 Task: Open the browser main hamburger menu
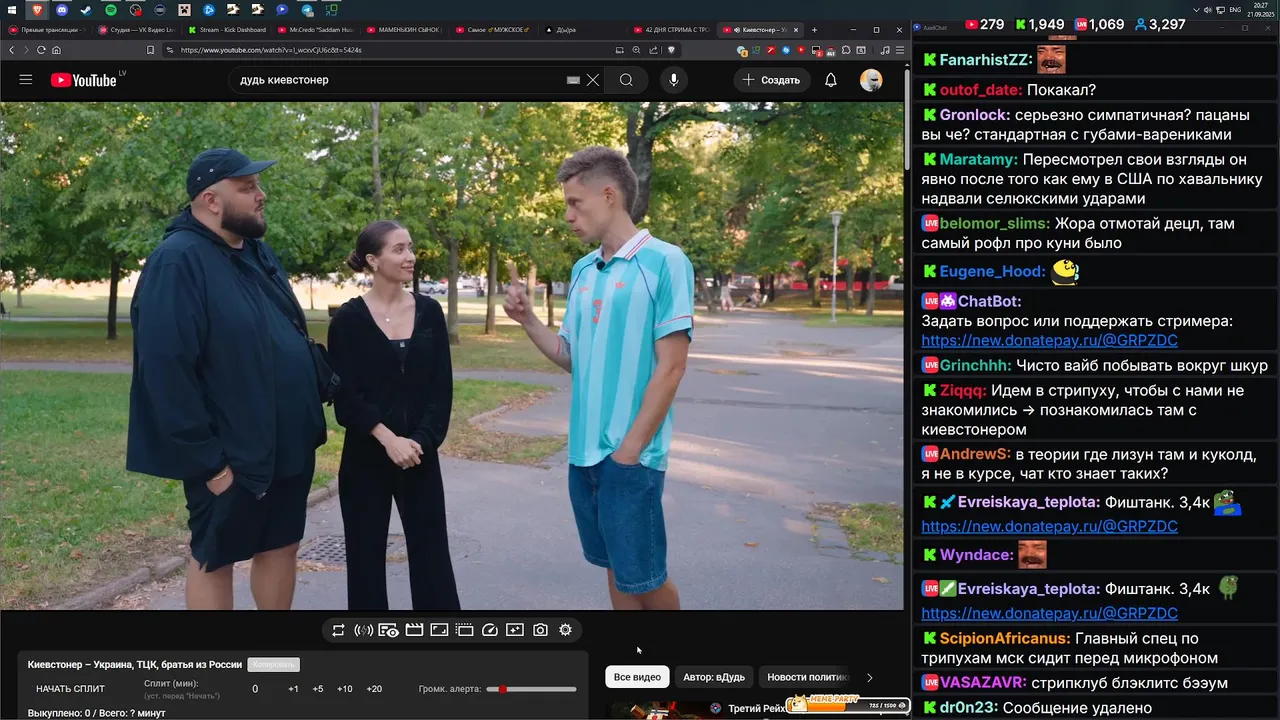click(900, 50)
